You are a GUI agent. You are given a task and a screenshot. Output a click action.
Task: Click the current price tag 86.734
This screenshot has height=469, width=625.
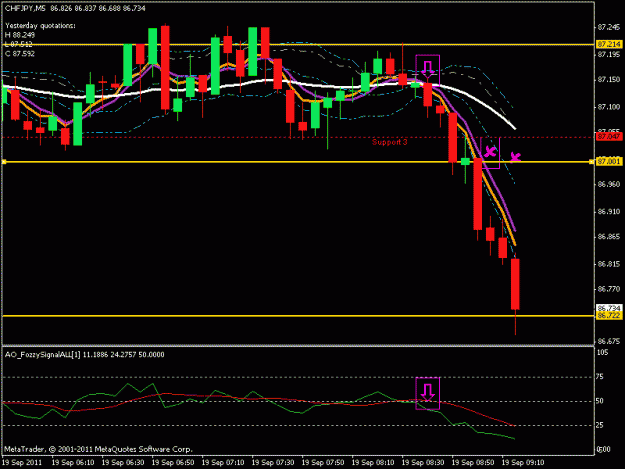(x=609, y=308)
